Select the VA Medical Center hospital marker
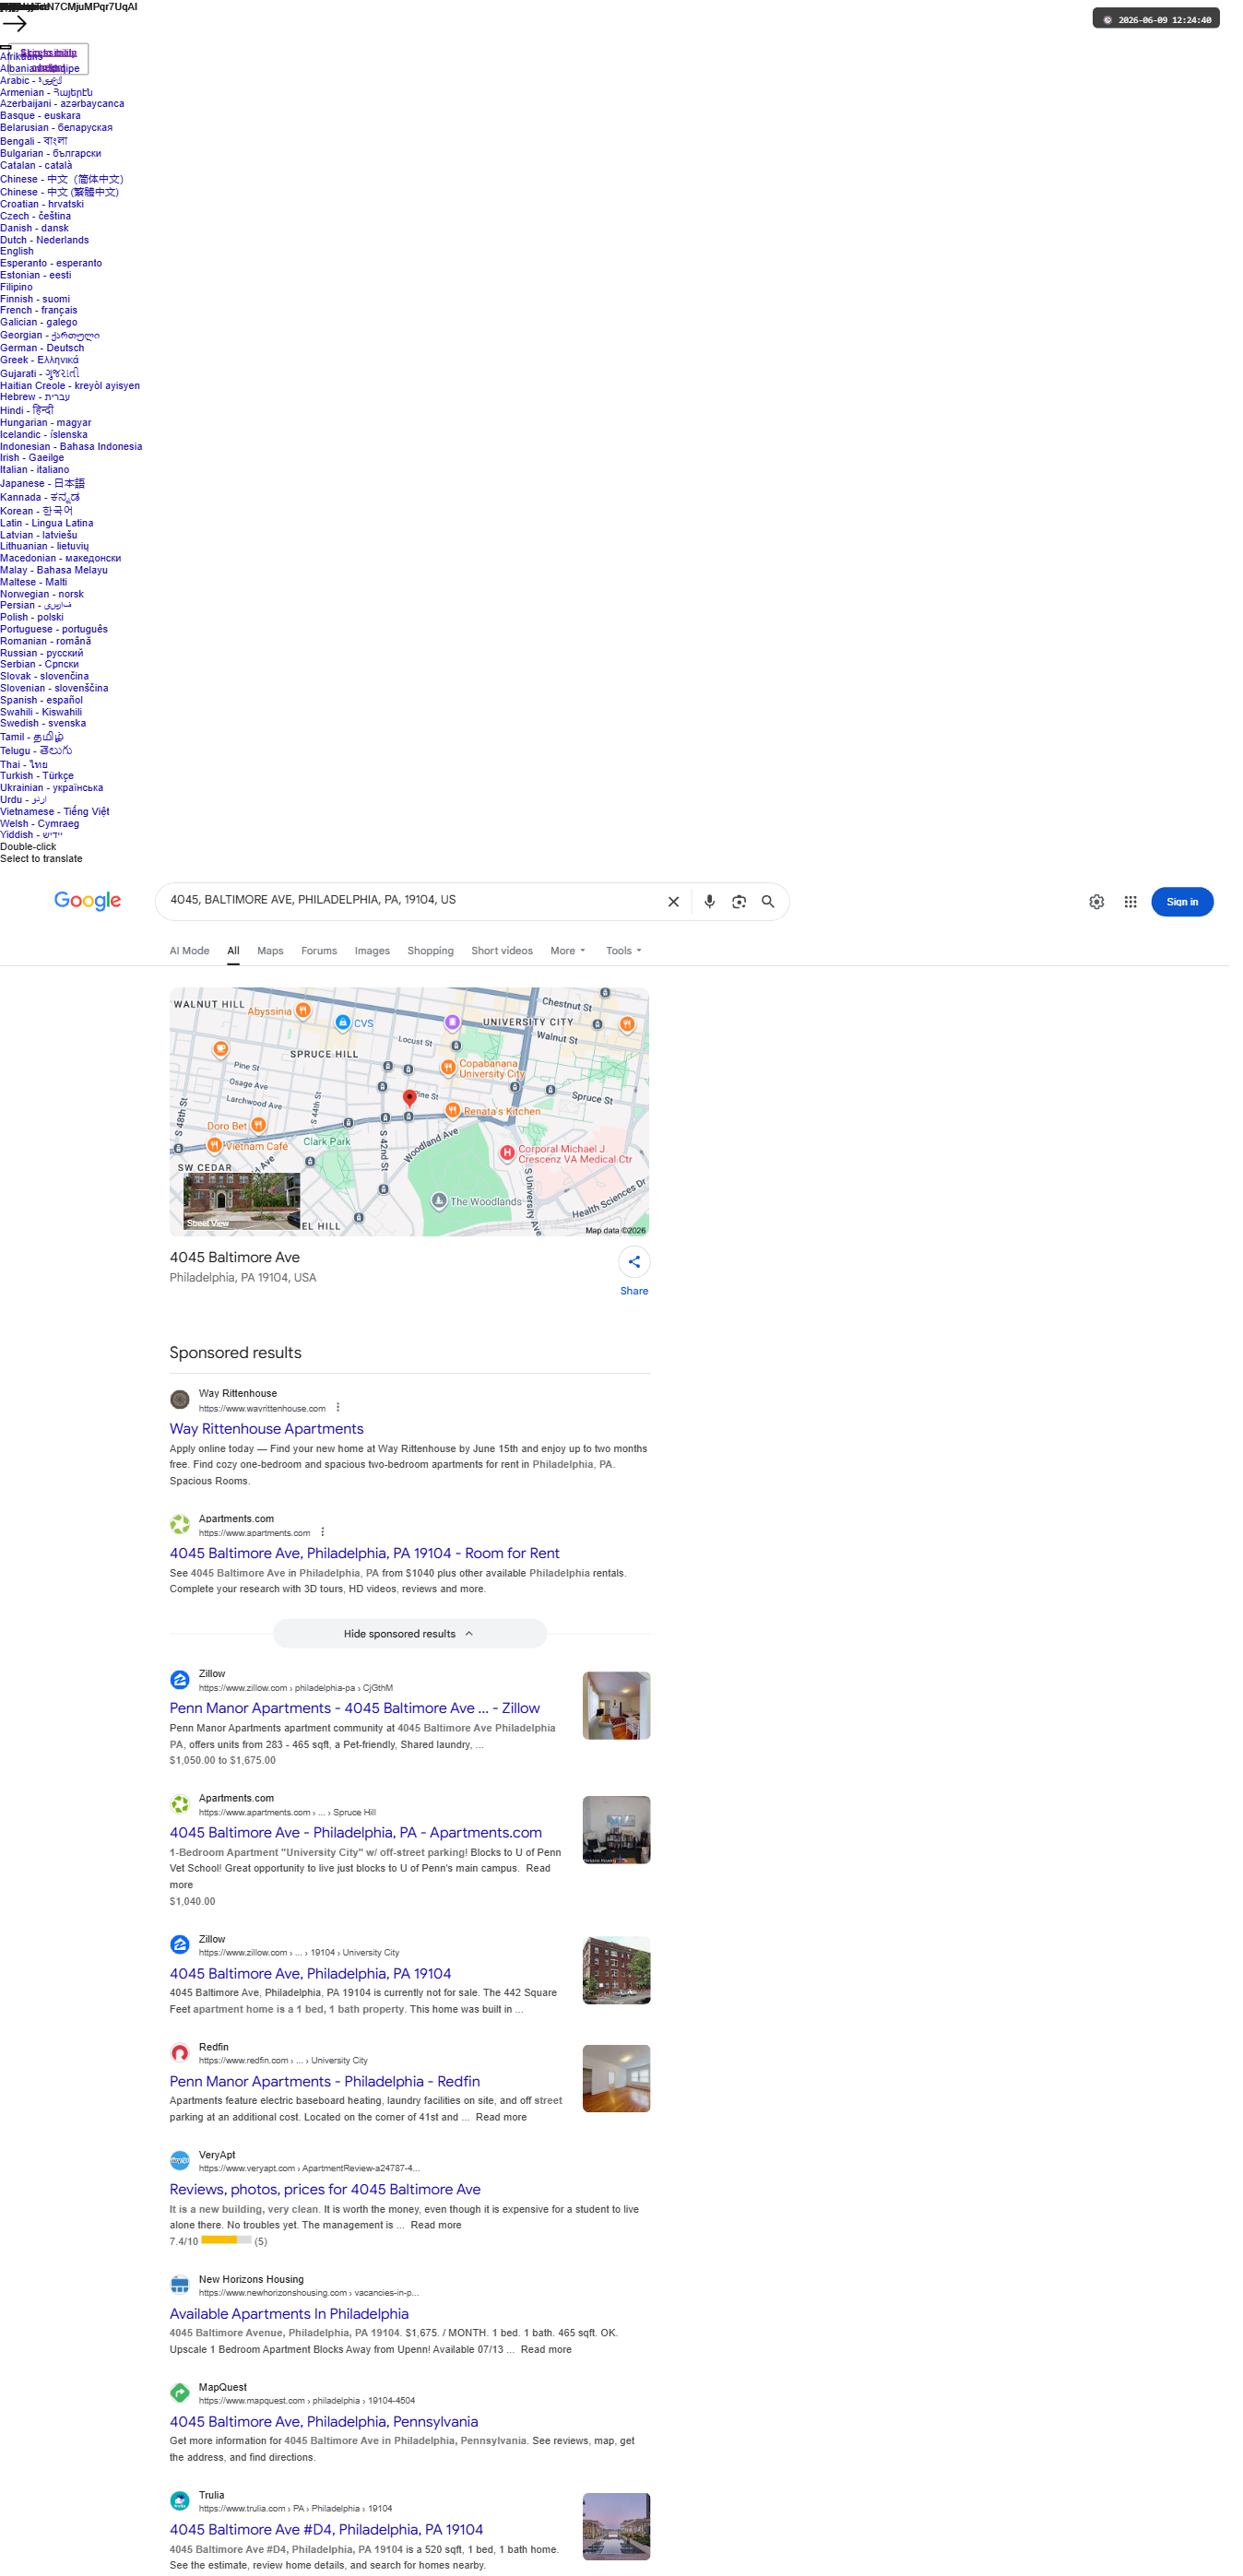 pyautogui.click(x=507, y=1153)
